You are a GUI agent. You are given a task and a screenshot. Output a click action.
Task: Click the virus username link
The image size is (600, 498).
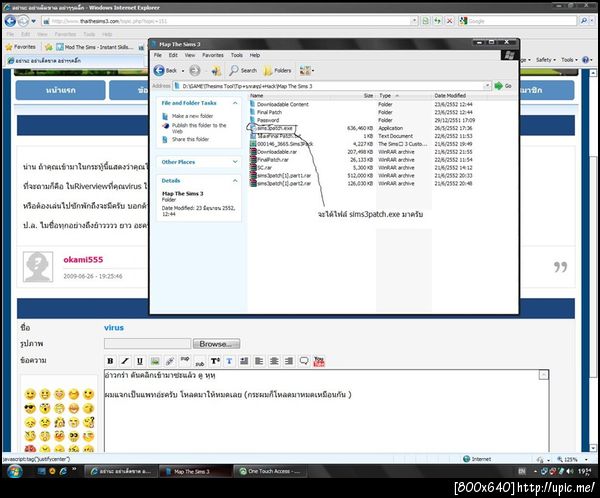click(114, 328)
